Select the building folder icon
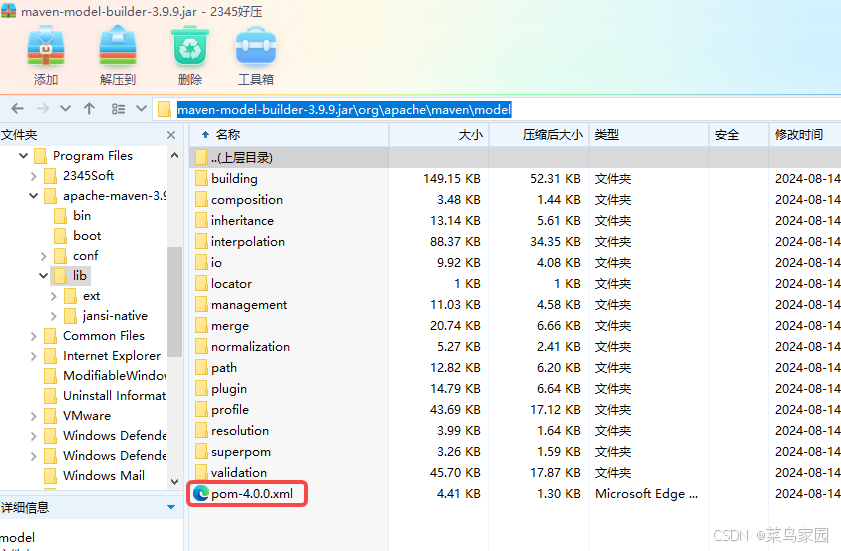The height and width of the screenshot is (551, 841). (201, 178)
